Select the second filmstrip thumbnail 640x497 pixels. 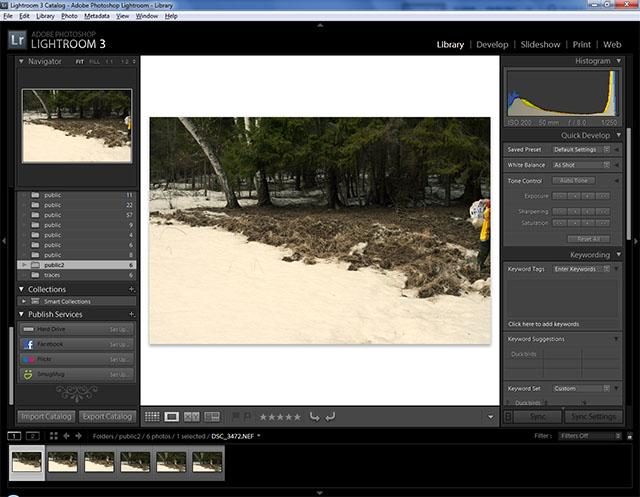pyautogui.click(x=62, y=462)
